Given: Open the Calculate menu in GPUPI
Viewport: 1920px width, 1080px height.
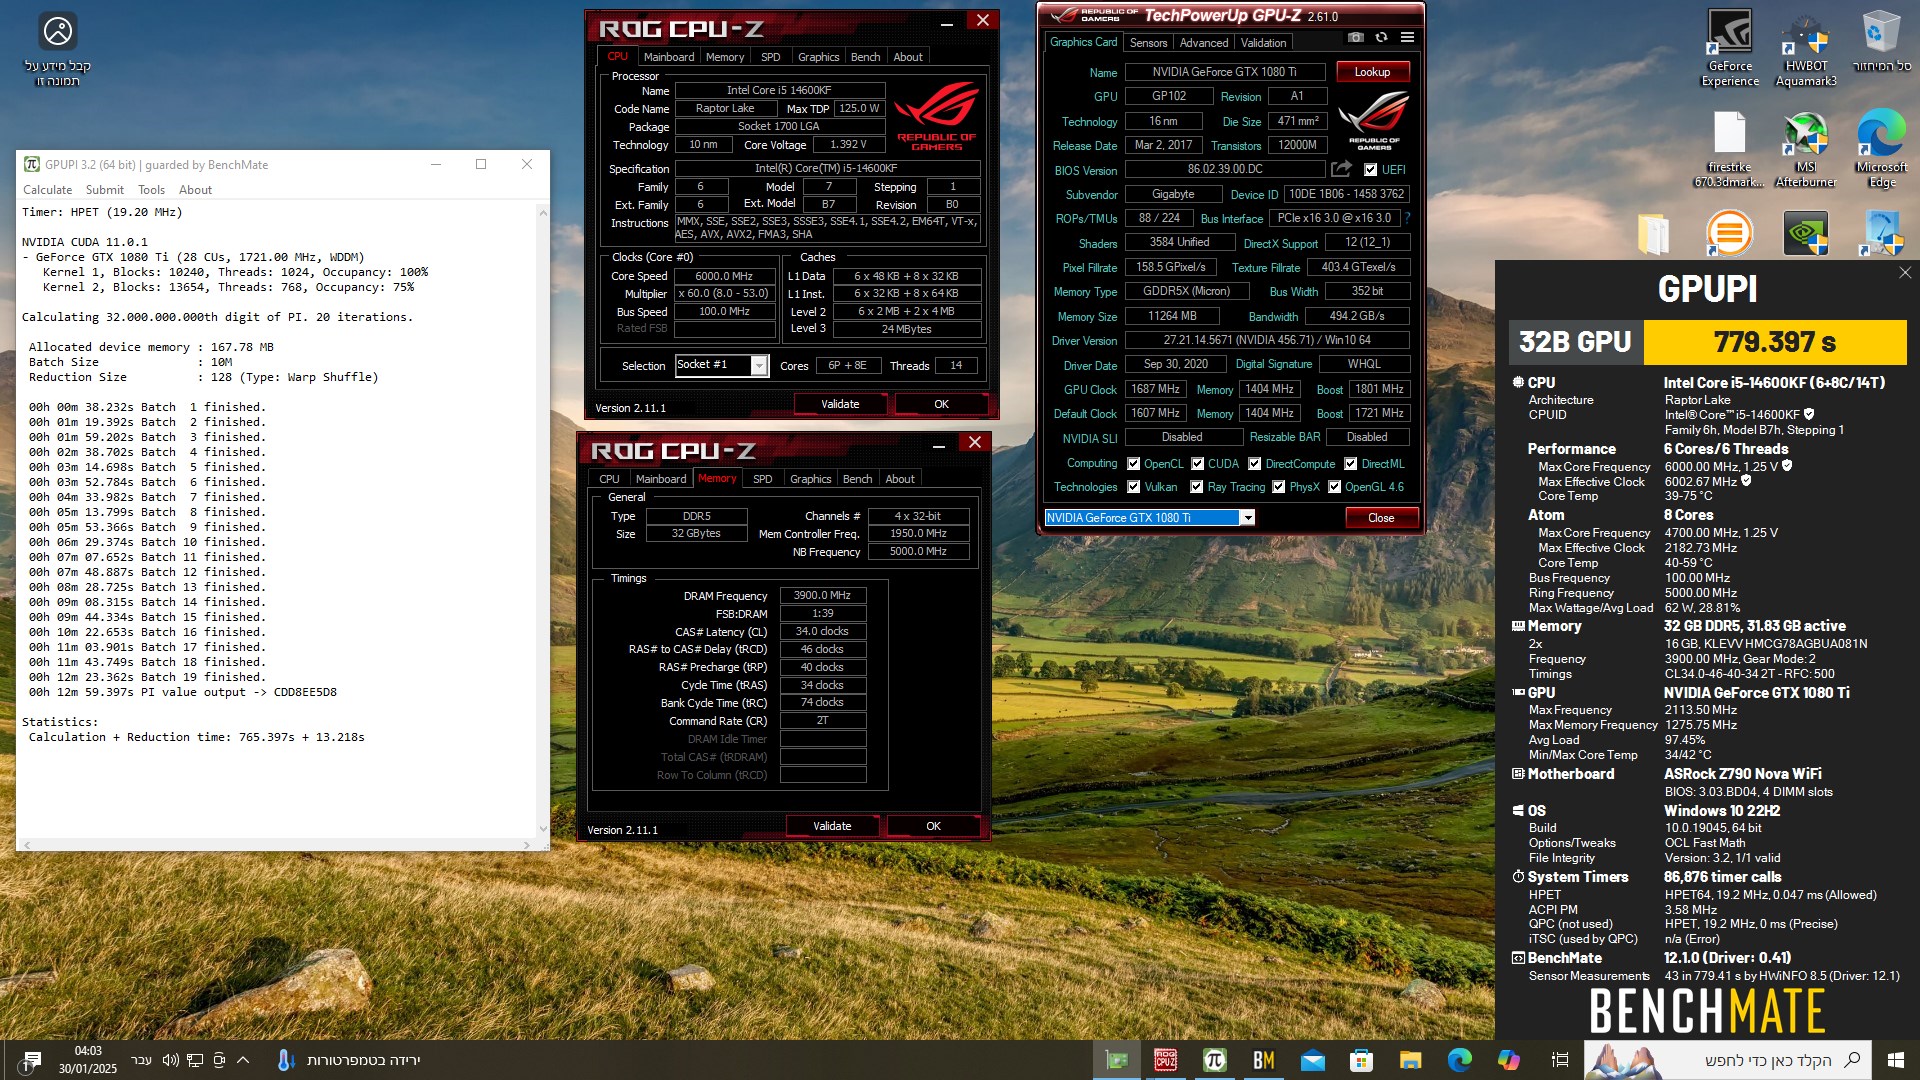Looking at the screenshot, I should pos(47,190).
